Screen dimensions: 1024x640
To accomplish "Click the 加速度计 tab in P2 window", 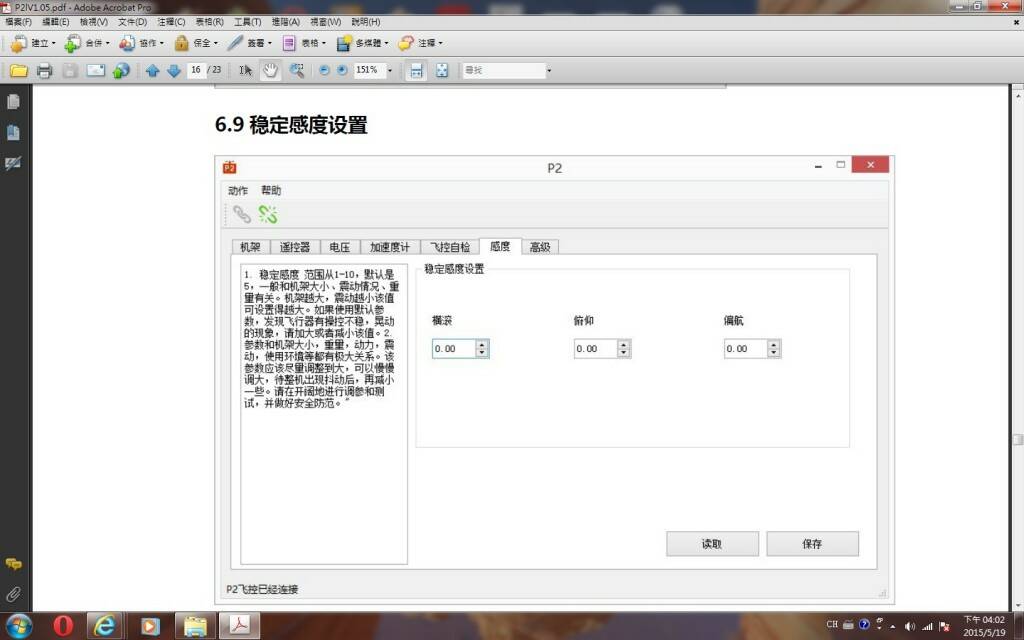I will pyautogui.click(x=390, y=247).
